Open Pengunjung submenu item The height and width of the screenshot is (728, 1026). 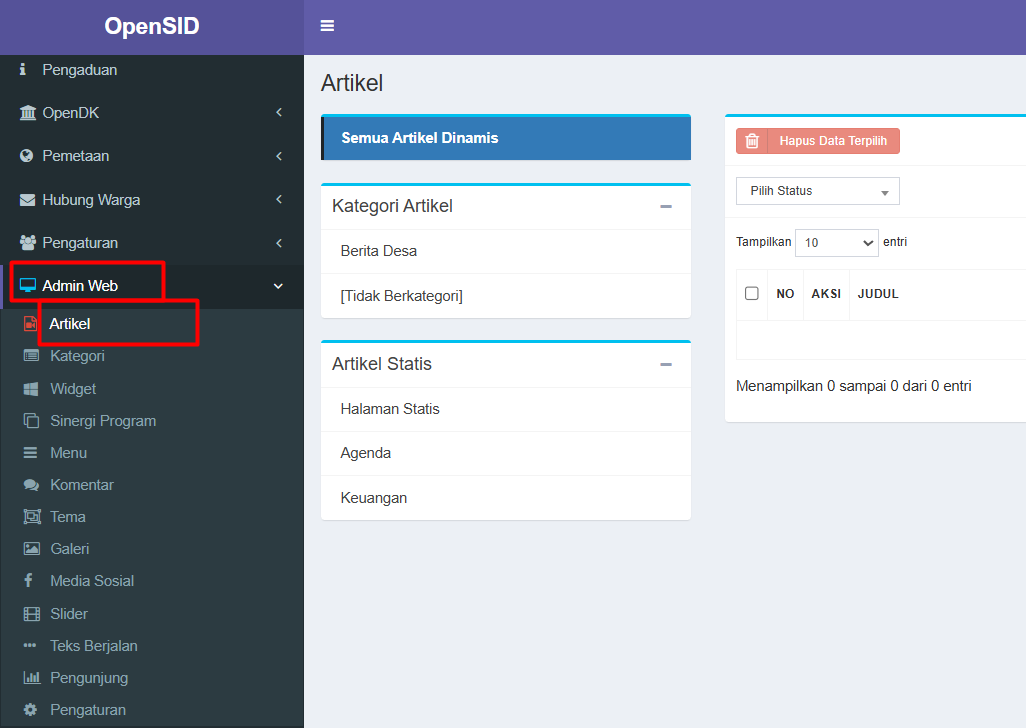[x=89, y=678]
